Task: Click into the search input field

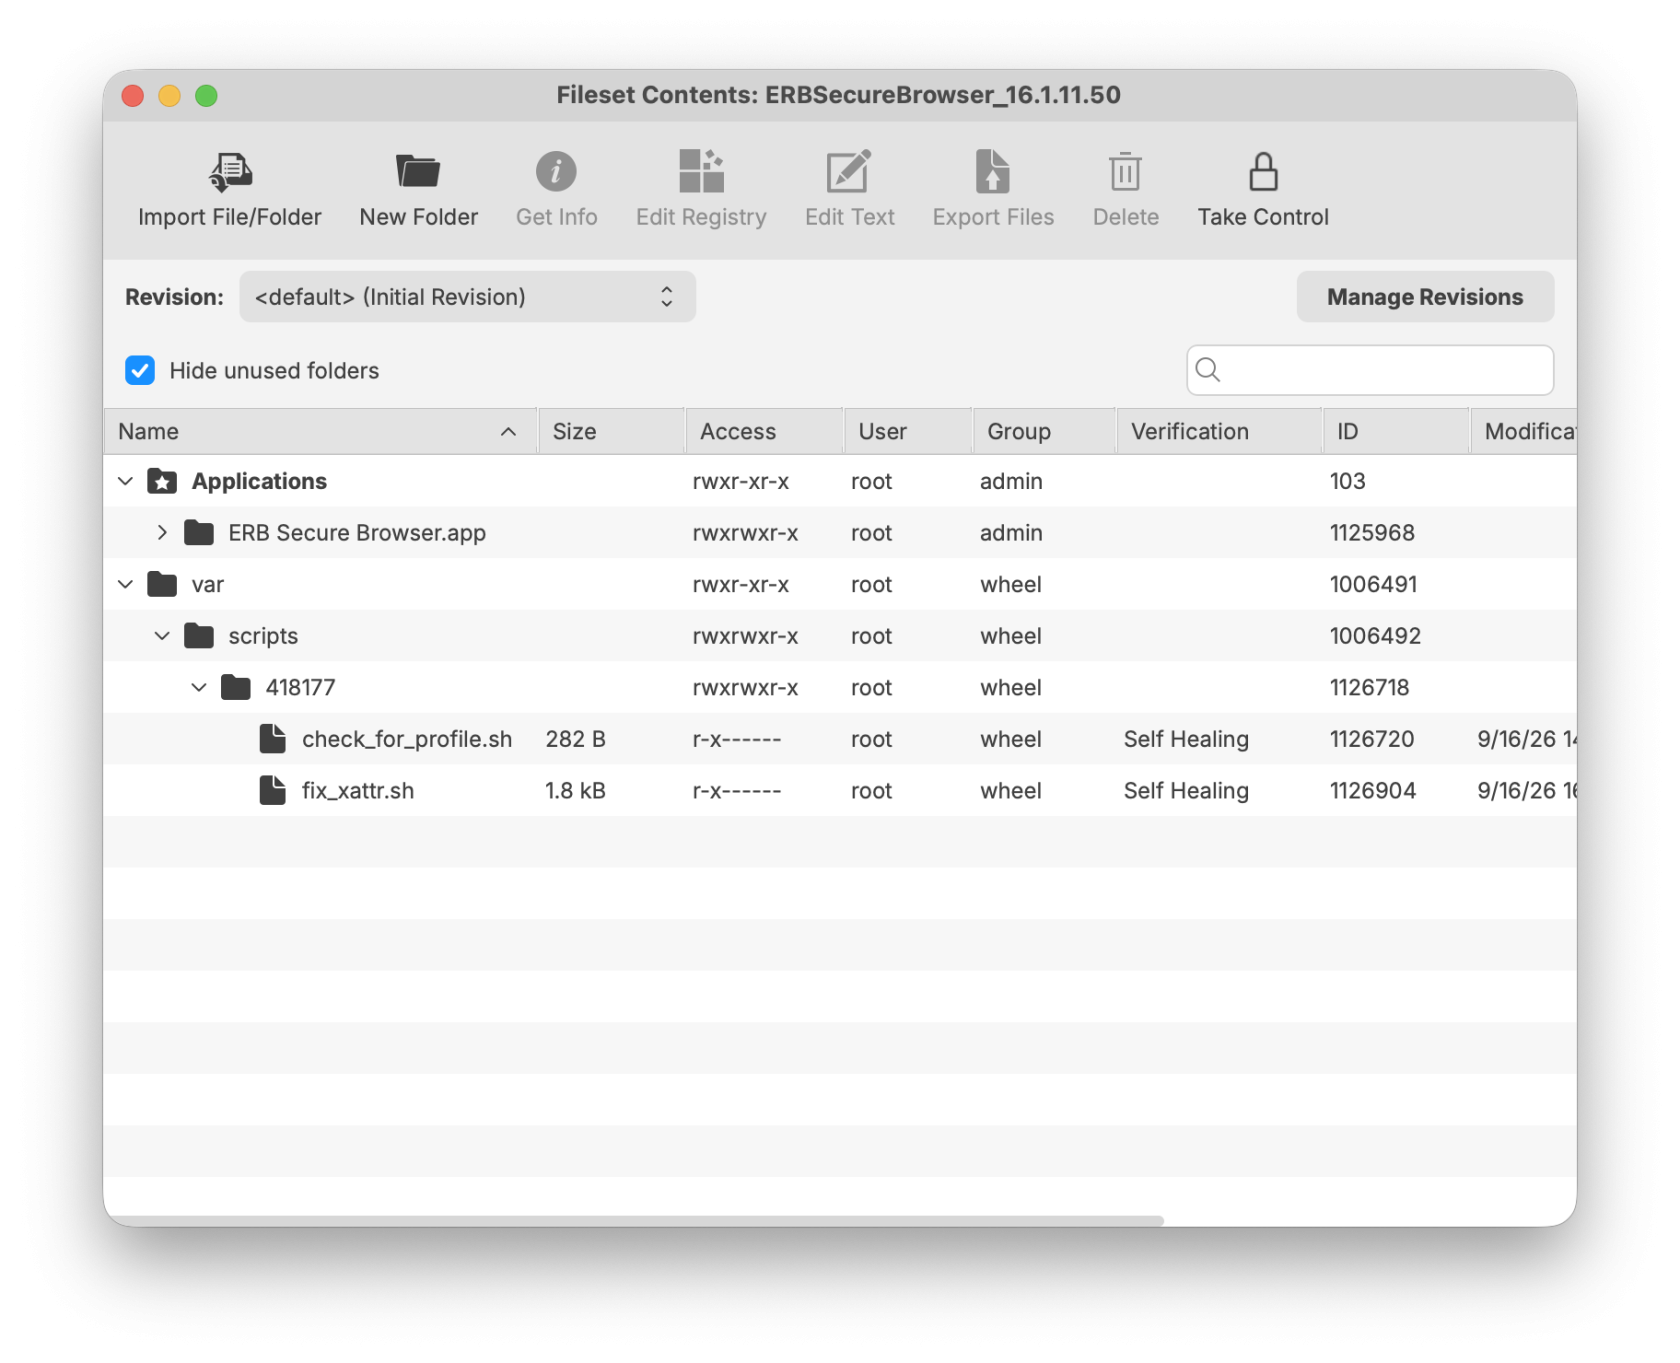Action: [x=1370, y=370]
